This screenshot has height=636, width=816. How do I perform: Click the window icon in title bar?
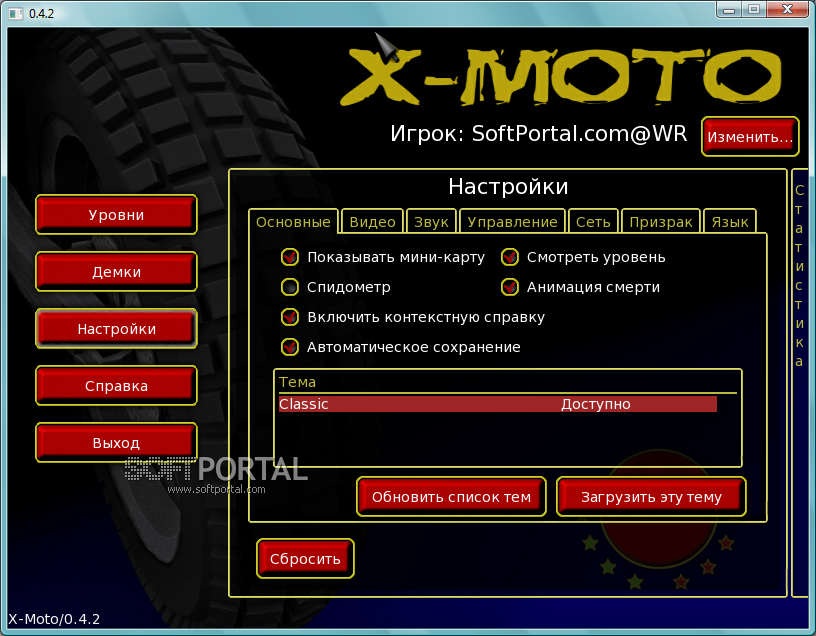(x=16, y=13)
